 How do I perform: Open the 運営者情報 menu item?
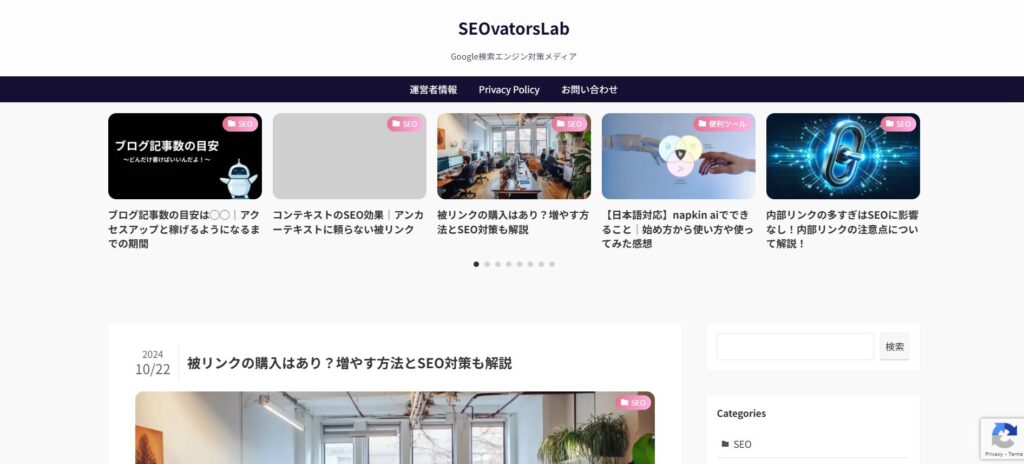click(433, 90)
